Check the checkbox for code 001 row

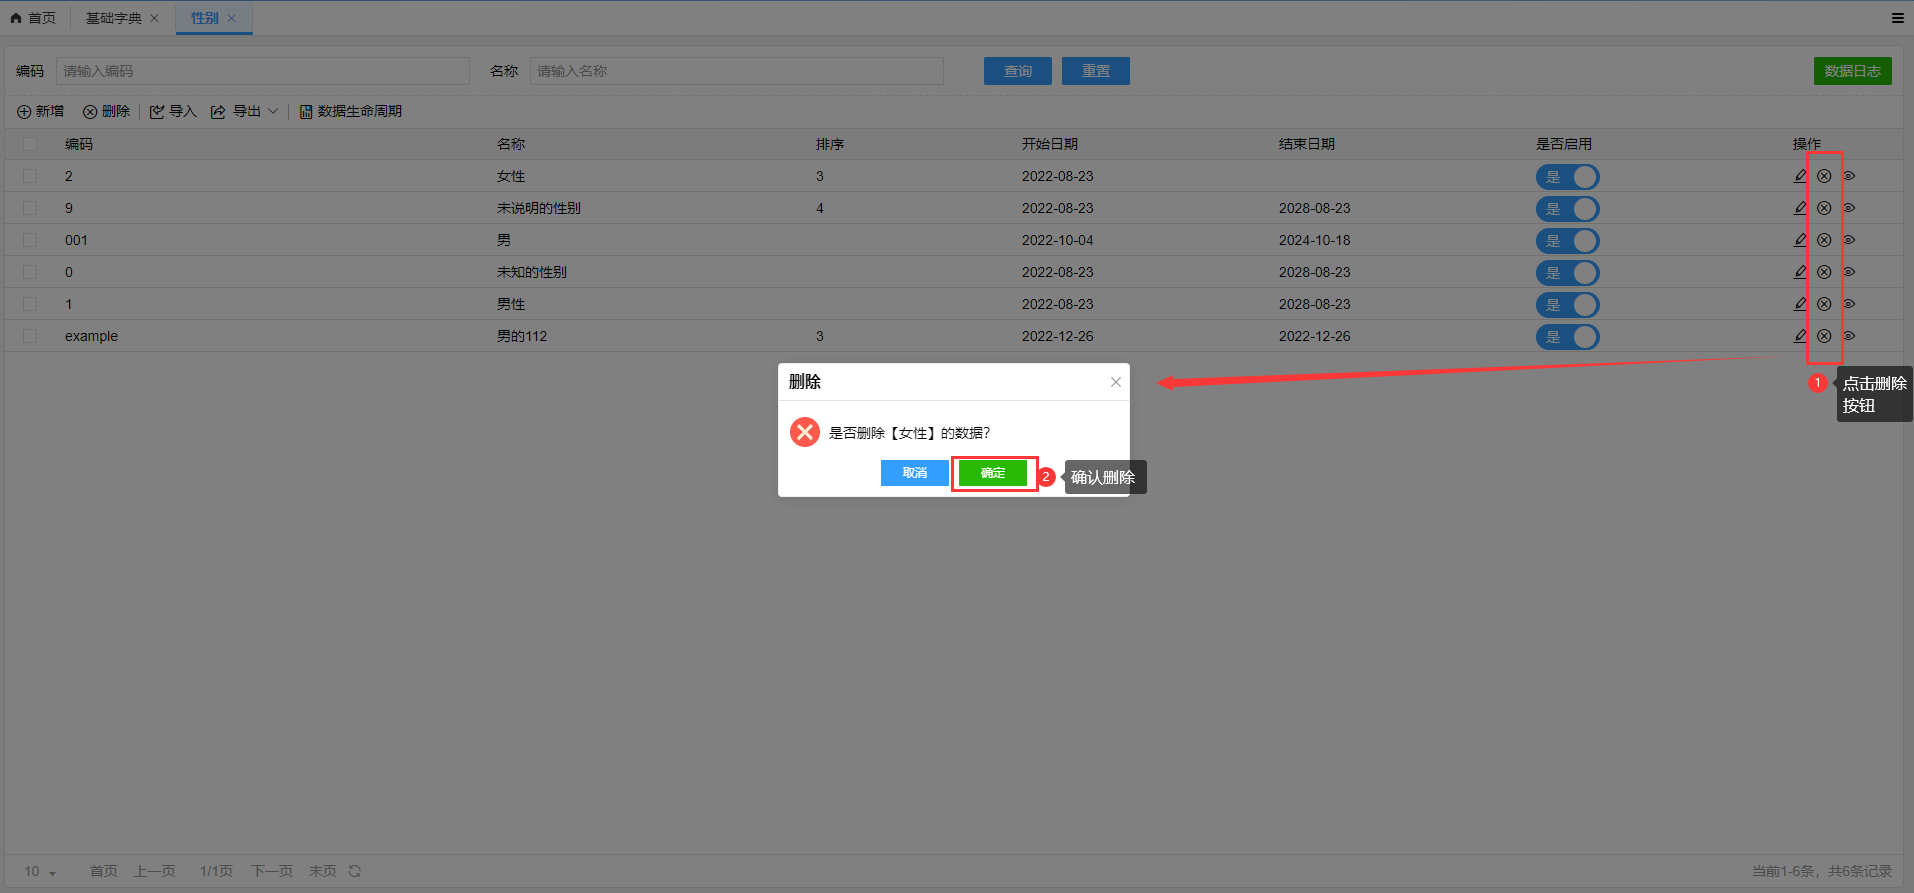tap(30, 240)
